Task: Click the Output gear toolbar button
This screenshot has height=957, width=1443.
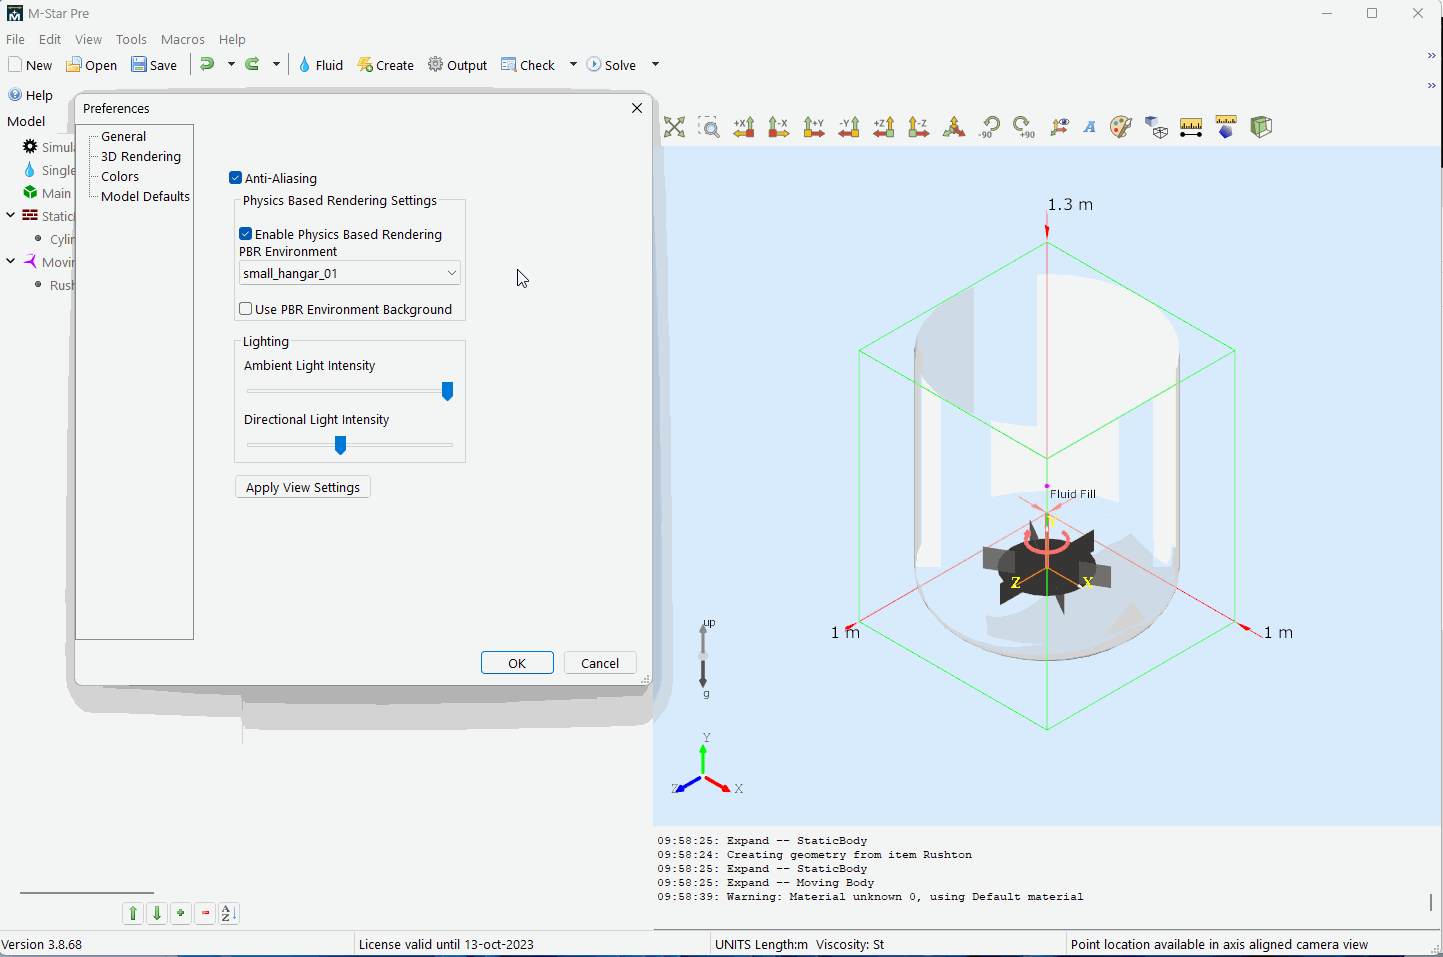Action: click(x=457, y=65)
